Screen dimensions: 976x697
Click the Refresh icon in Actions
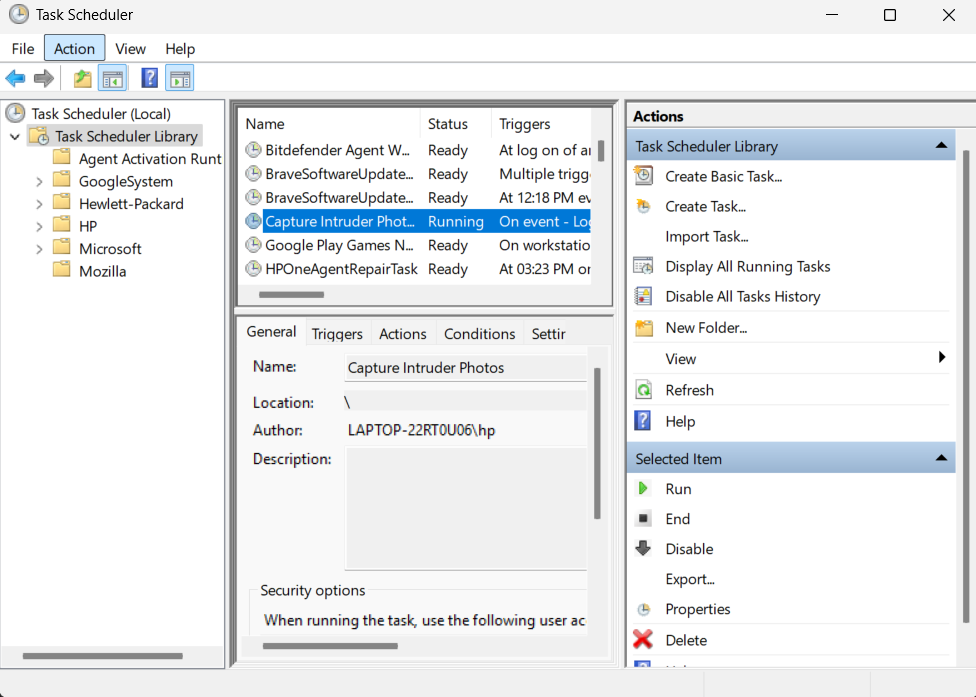coord(644,390)
